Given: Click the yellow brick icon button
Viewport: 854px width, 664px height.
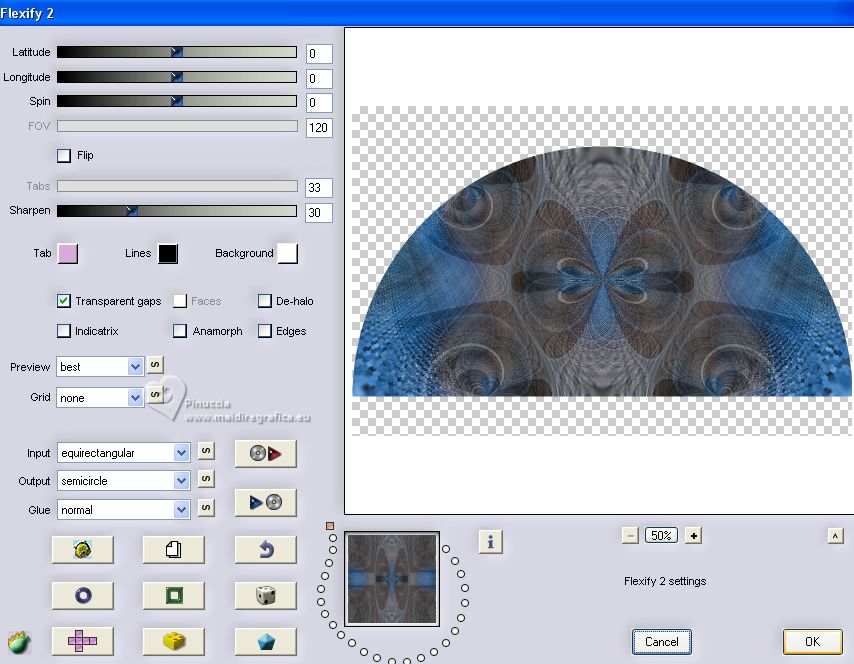Looking at the screenshot, I should pos(174,641).
